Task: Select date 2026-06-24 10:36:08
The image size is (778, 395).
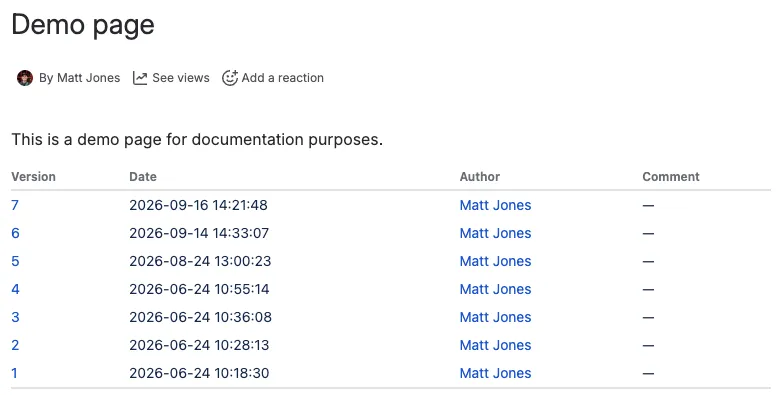Action: 200,317
